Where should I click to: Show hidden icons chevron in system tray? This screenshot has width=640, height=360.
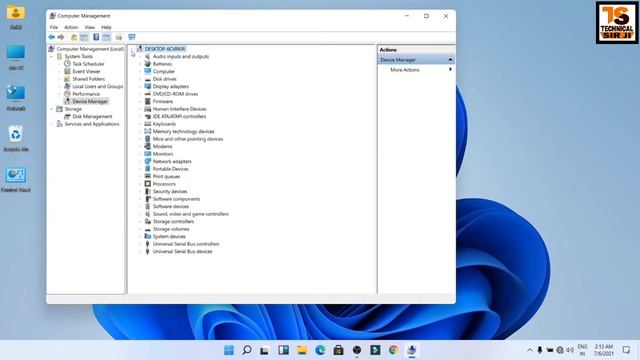point(530,350)
